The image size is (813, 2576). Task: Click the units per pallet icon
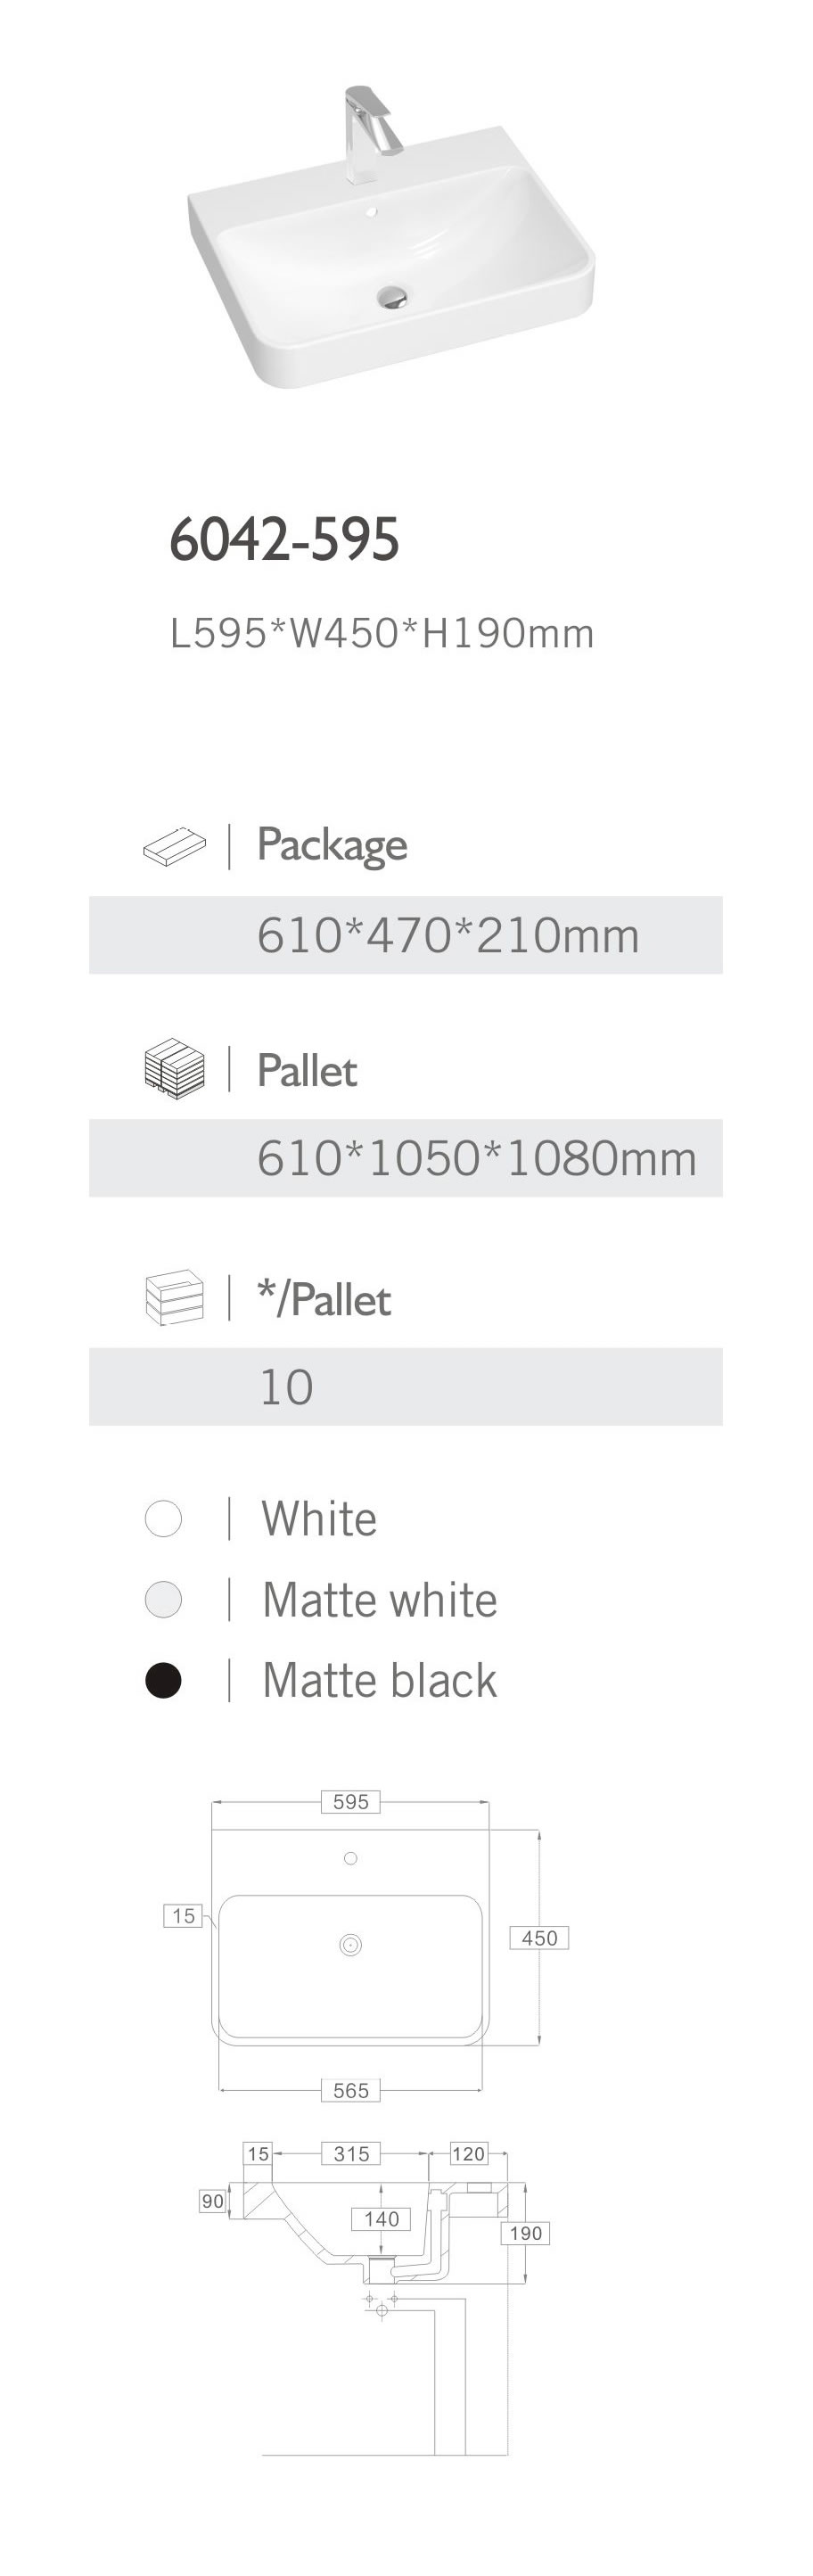174,1298
